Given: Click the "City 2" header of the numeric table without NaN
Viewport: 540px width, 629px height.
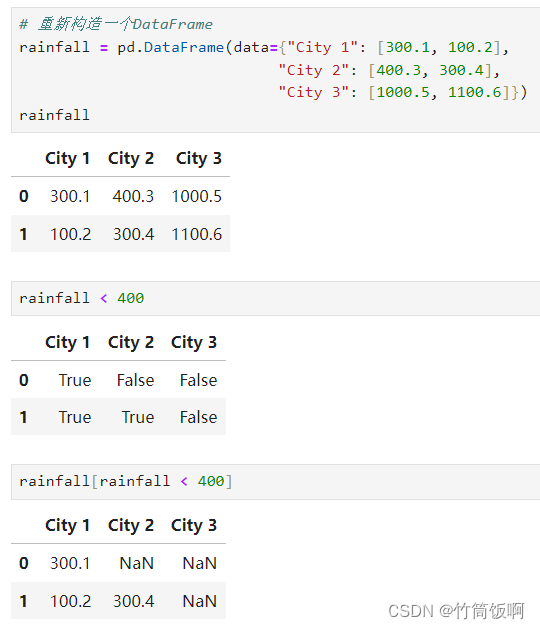Looking at the screenshot, I should 131,158.
